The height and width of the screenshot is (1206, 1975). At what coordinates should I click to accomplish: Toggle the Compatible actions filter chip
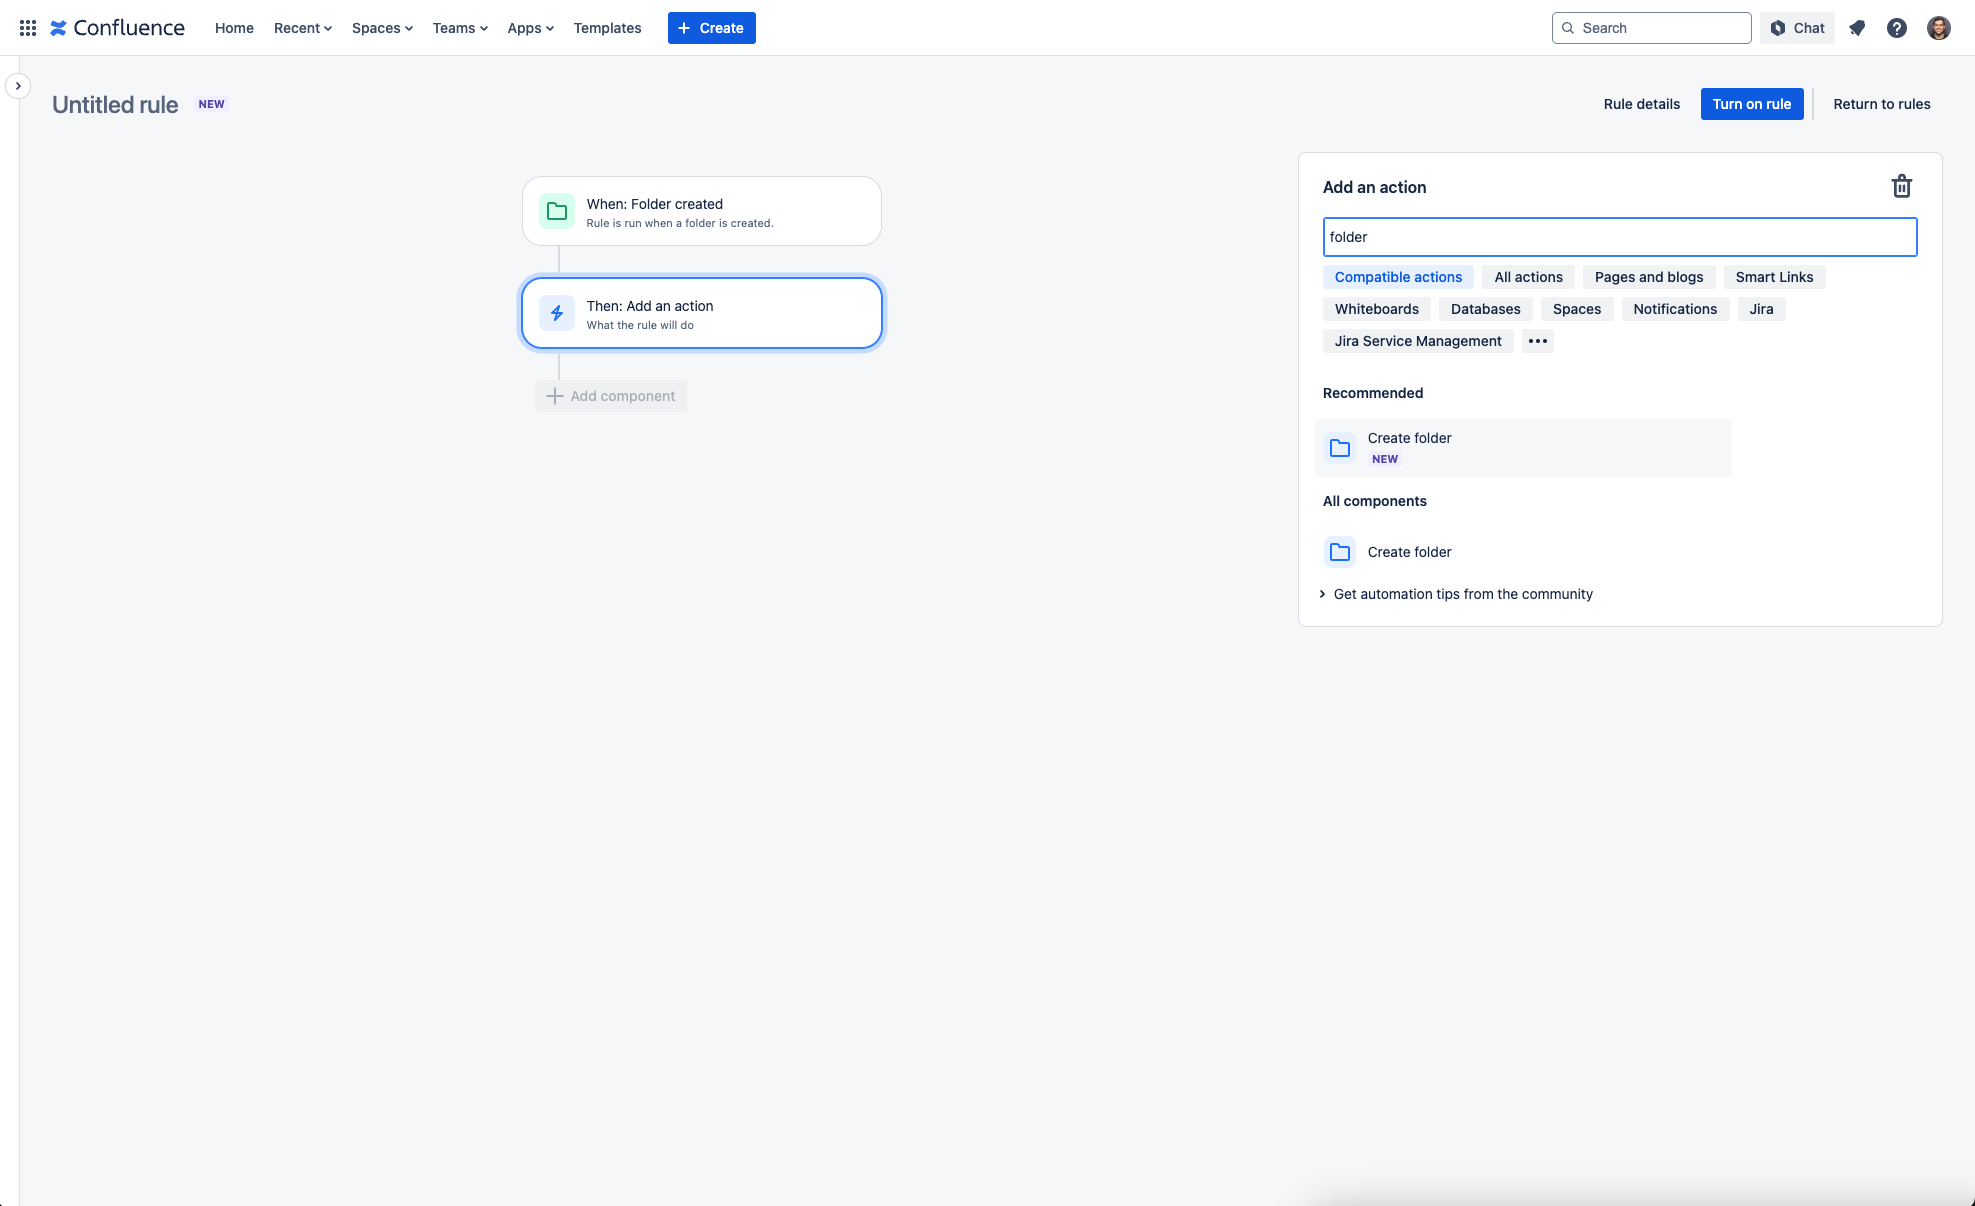[1397, 277]
